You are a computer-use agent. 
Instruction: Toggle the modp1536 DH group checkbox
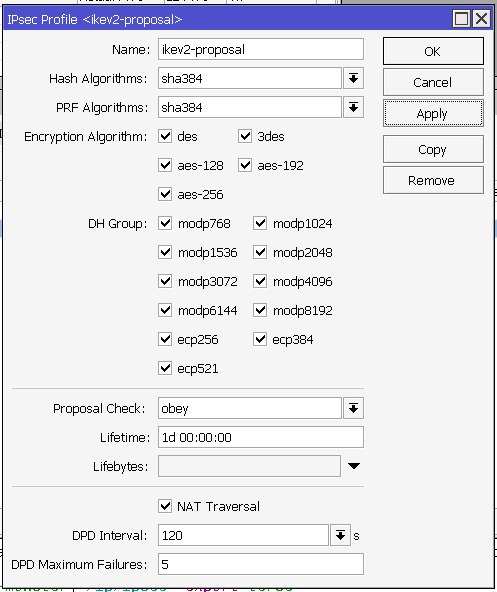(x=165, y=252)
